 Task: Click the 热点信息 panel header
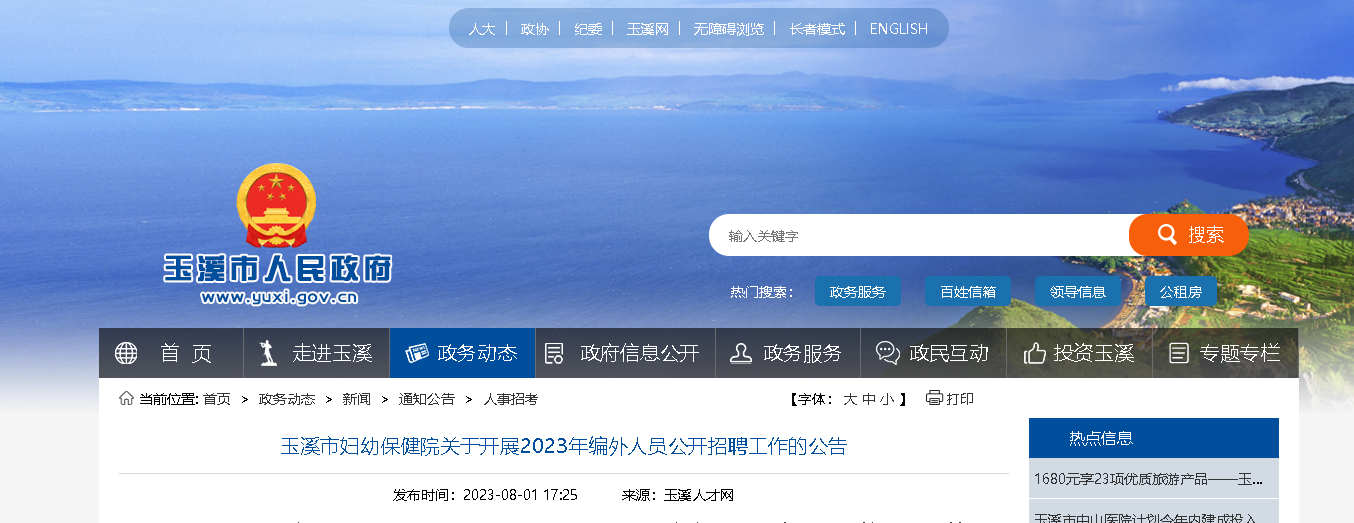pyautogui.click(x=1154, y=438)
